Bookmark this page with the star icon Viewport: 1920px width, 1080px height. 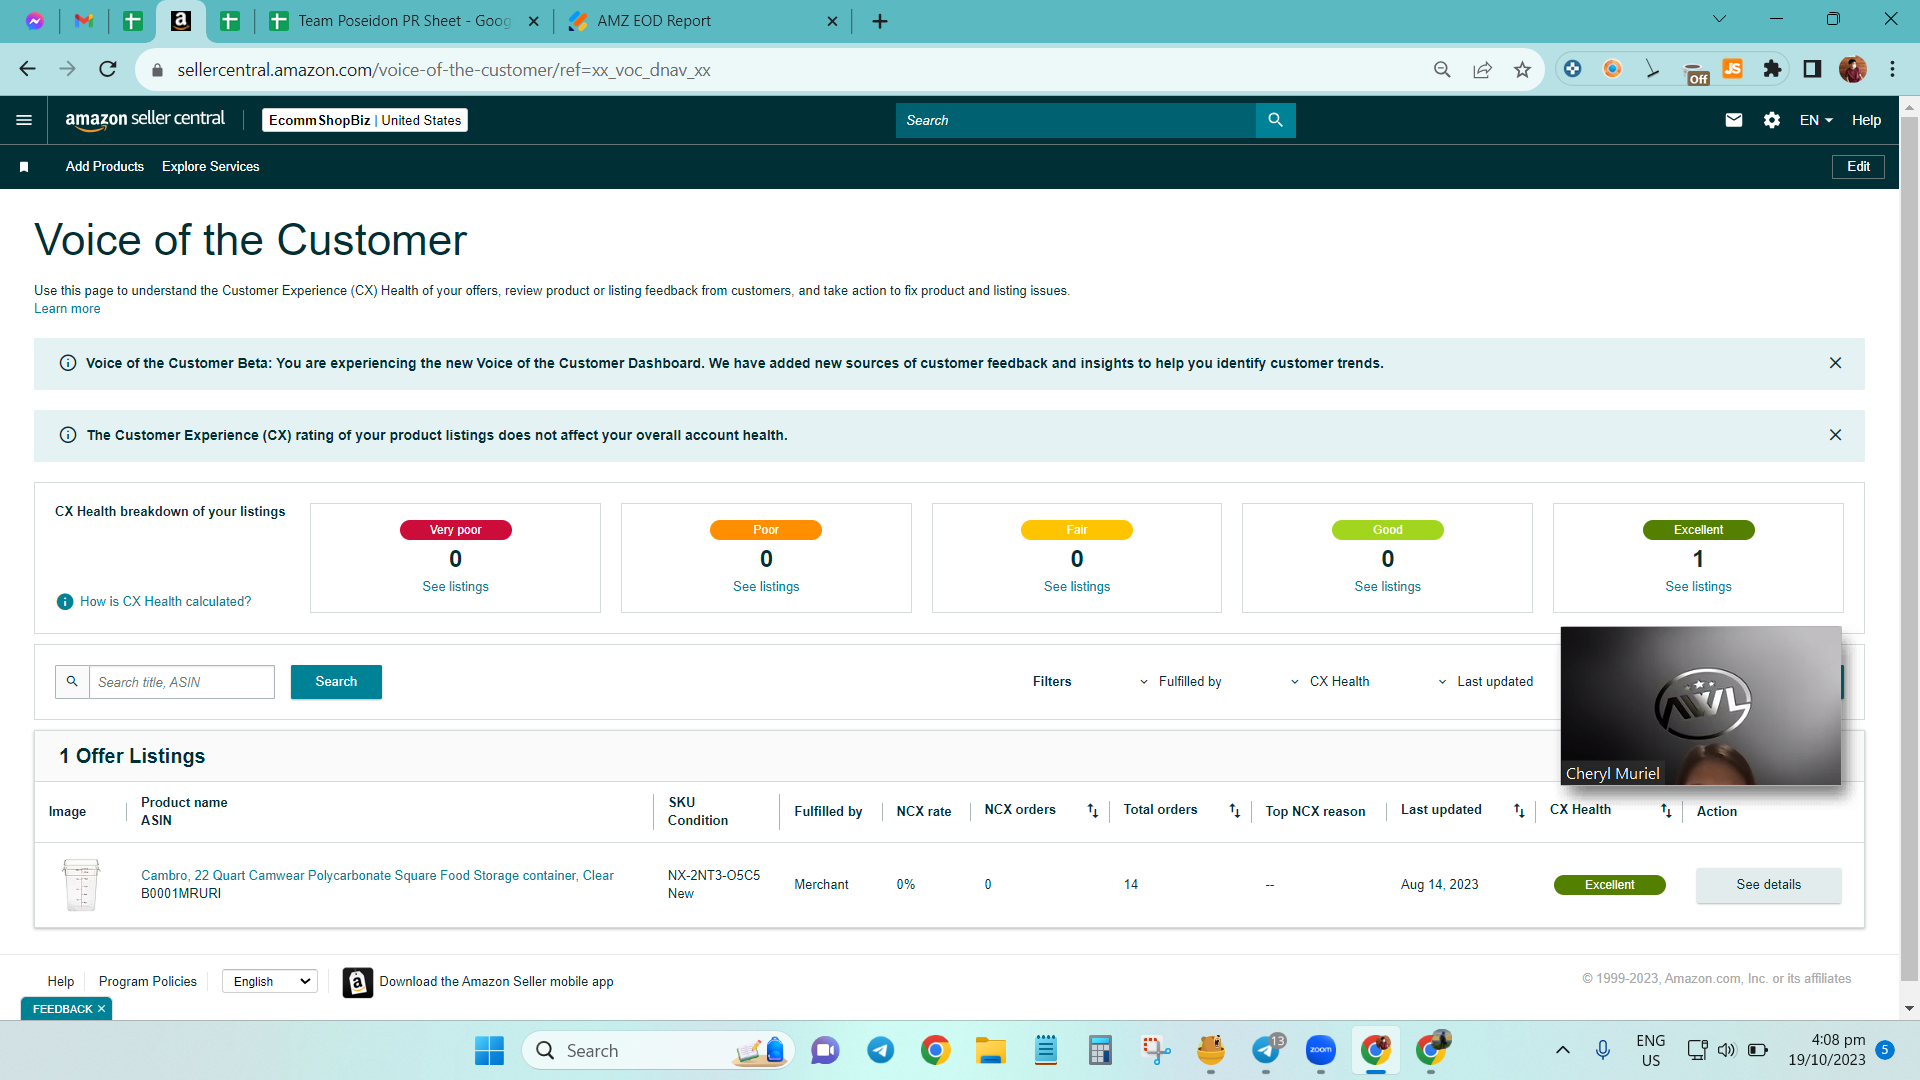1522,69
